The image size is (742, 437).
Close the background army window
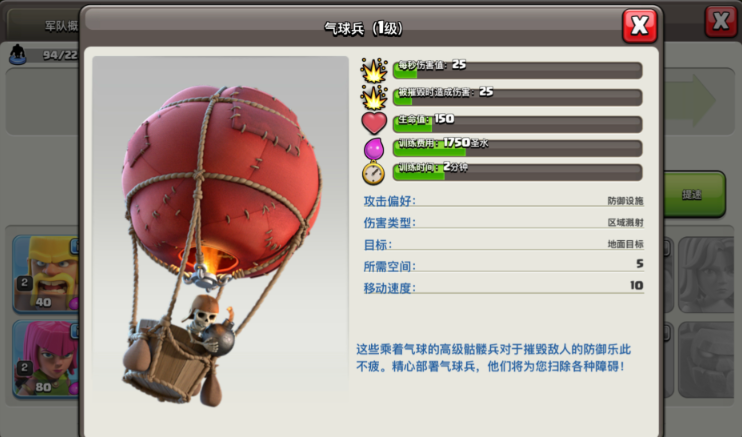click(x=721, y=21)
